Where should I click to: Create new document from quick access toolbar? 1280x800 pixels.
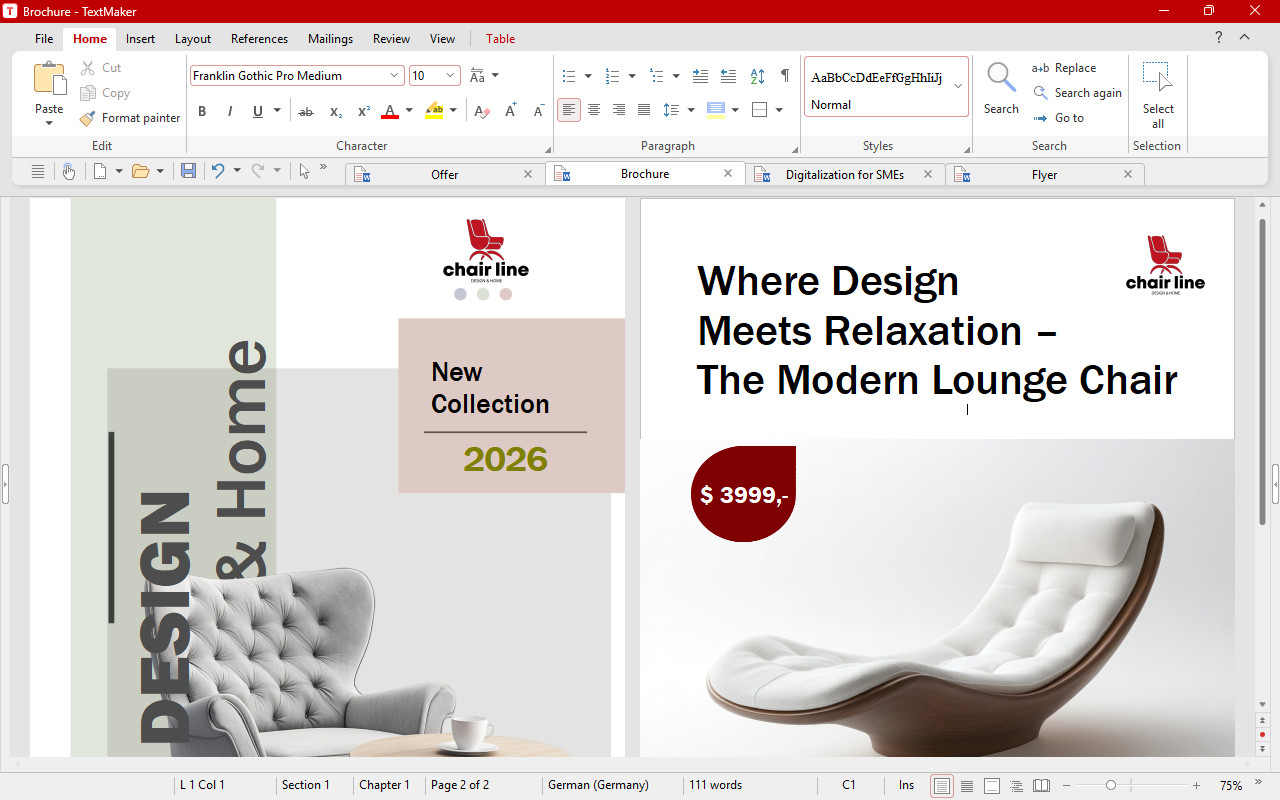pyautogui.click(x=100, y=171)
